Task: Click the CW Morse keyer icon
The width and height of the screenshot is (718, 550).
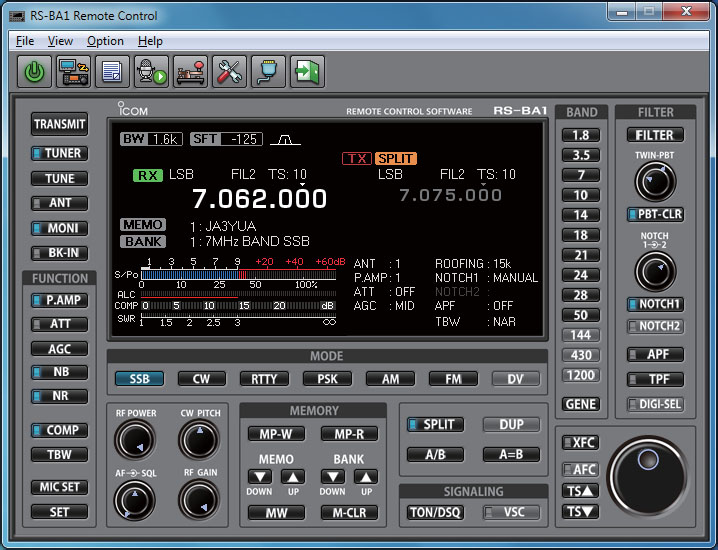Action: point(190,71)
